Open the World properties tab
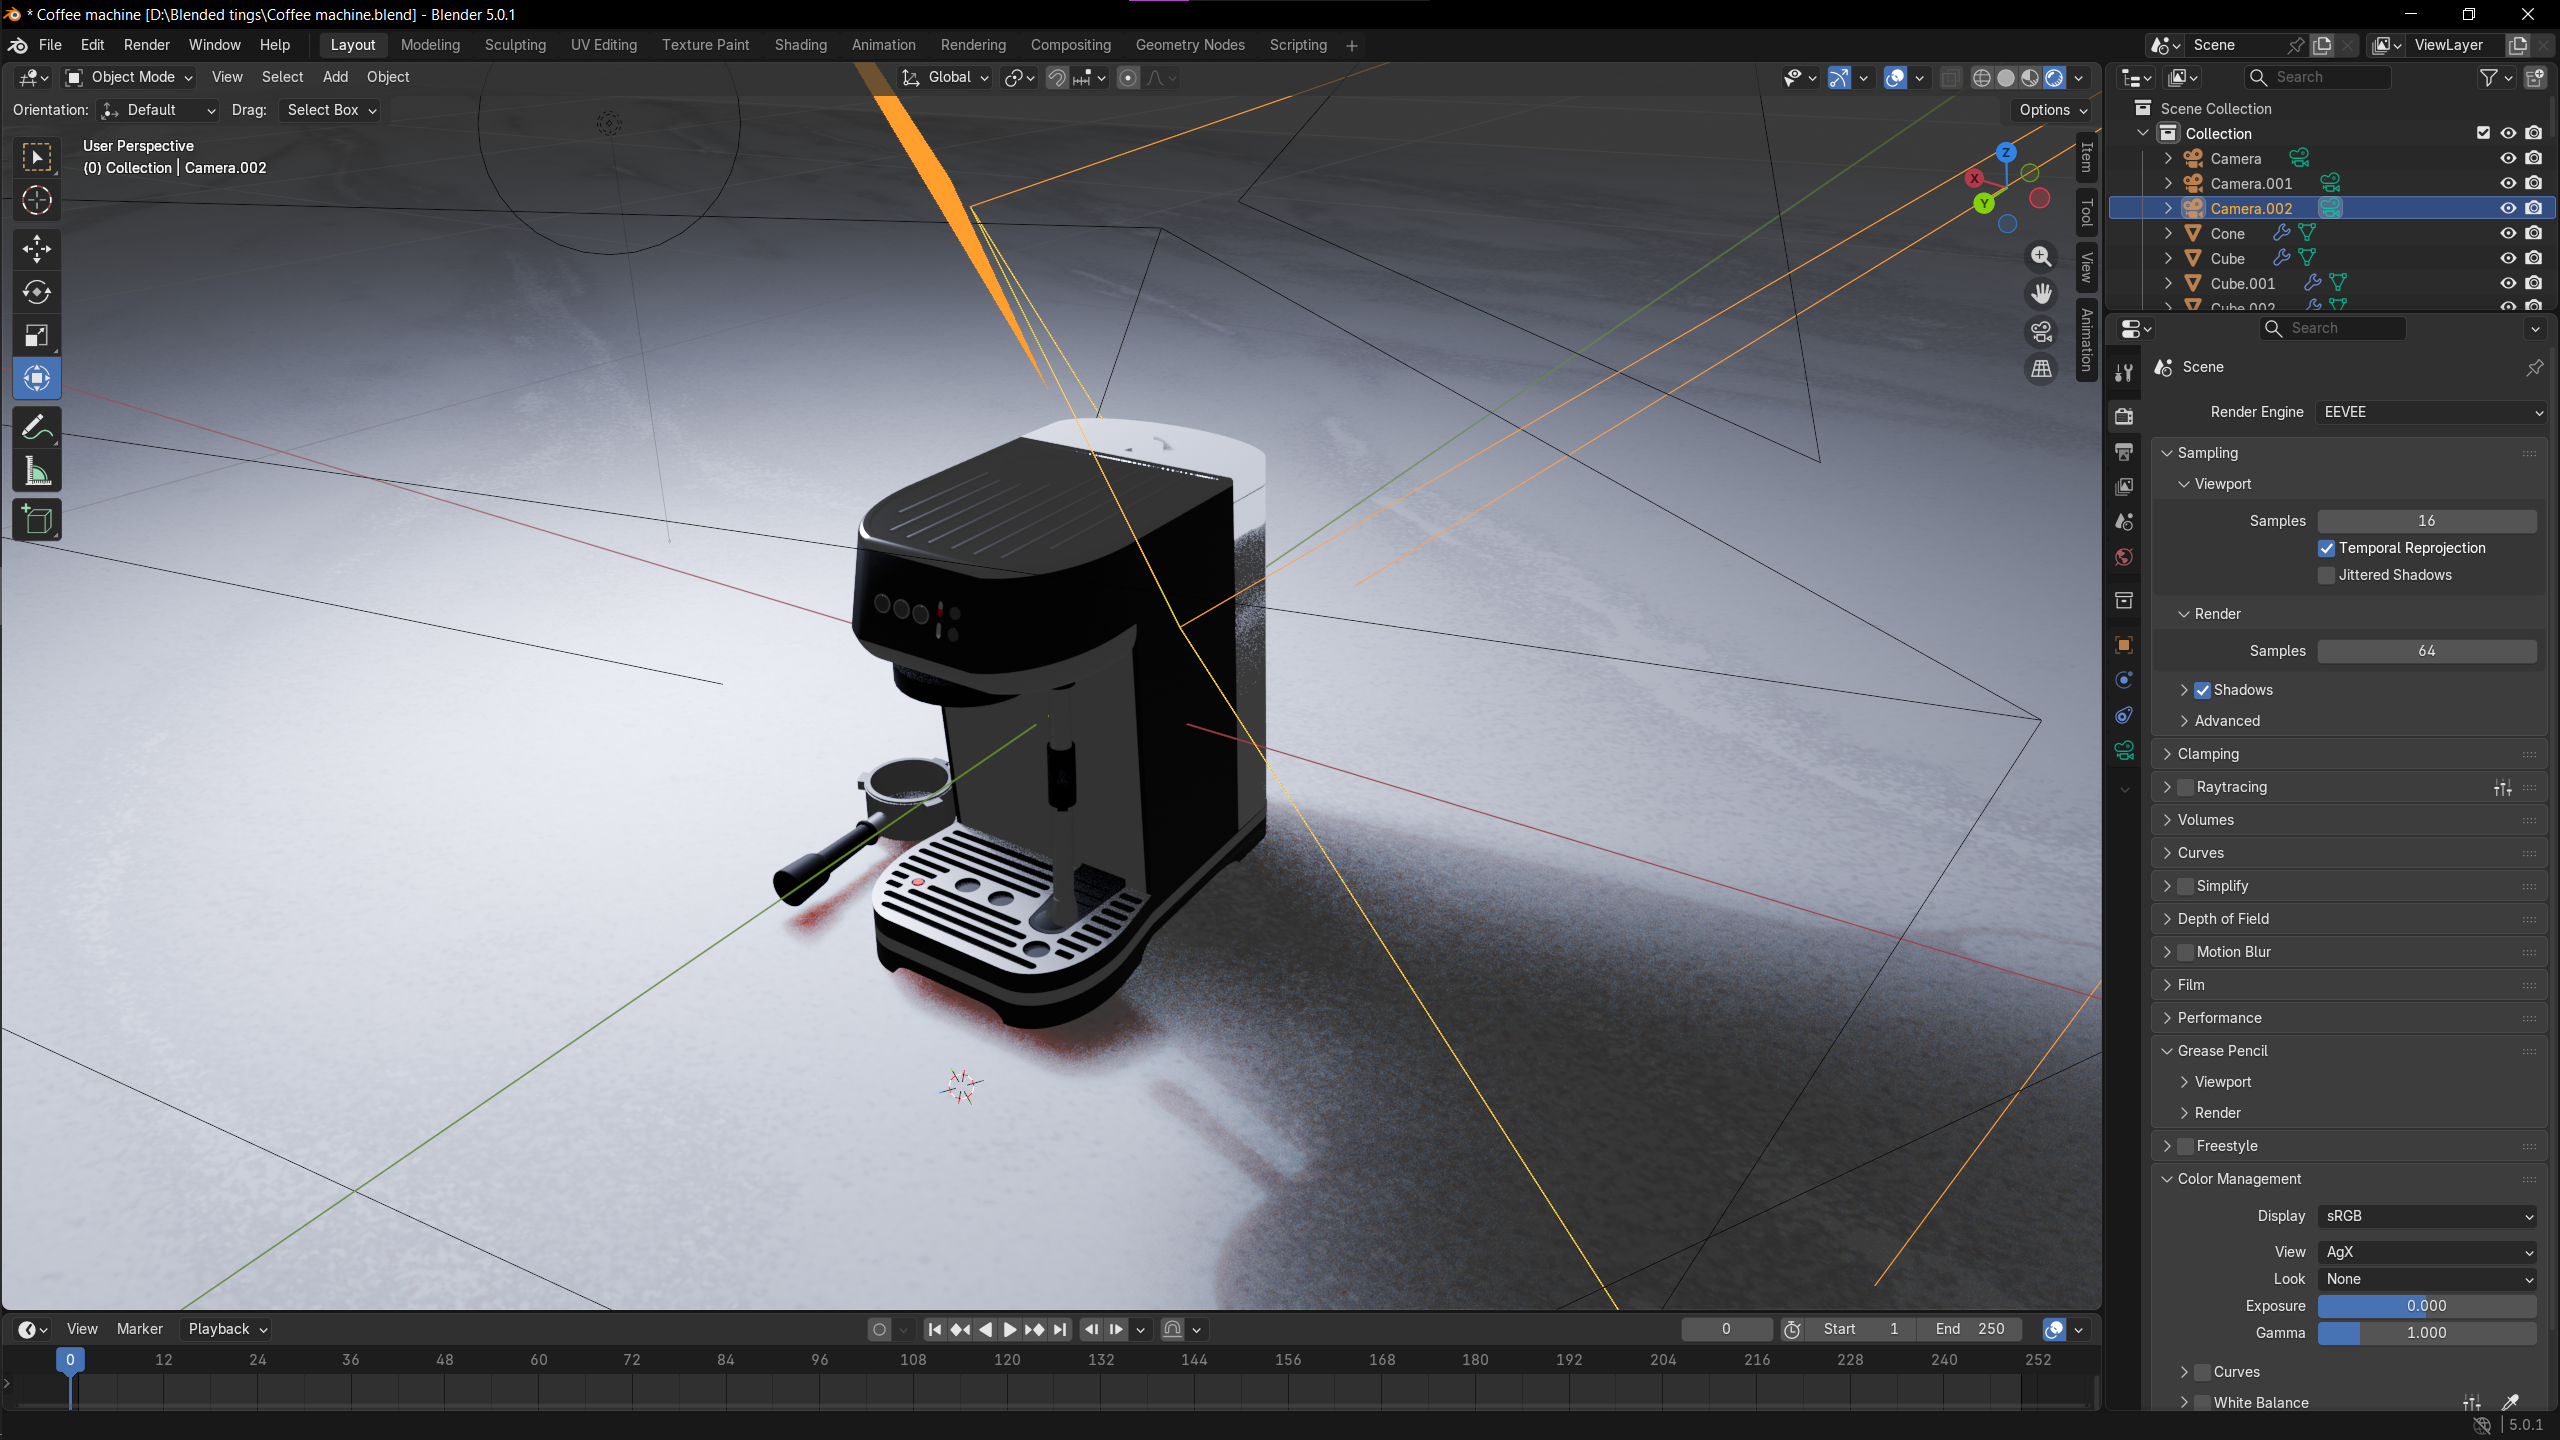Viewport: 2560px width, 1440px height. (2124, 557)
